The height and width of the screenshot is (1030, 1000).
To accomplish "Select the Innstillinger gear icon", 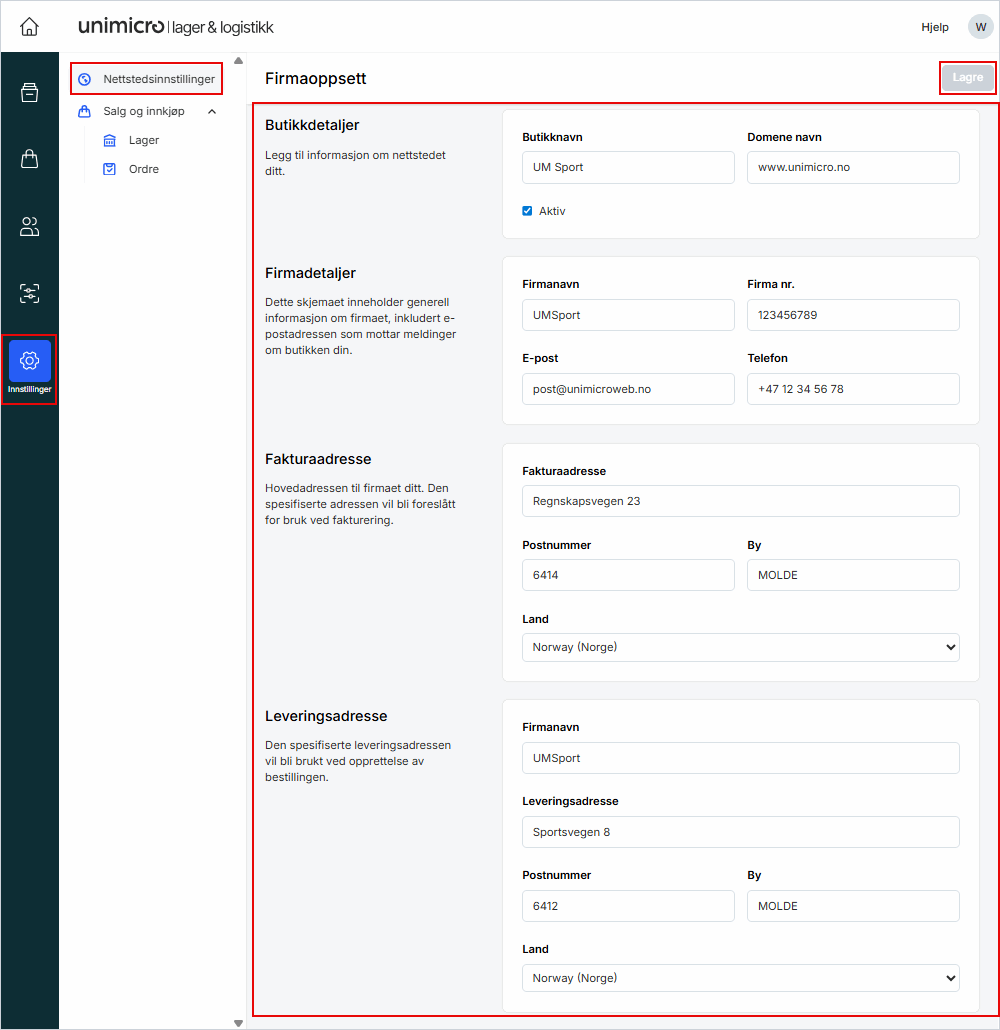I will (30, 362).
